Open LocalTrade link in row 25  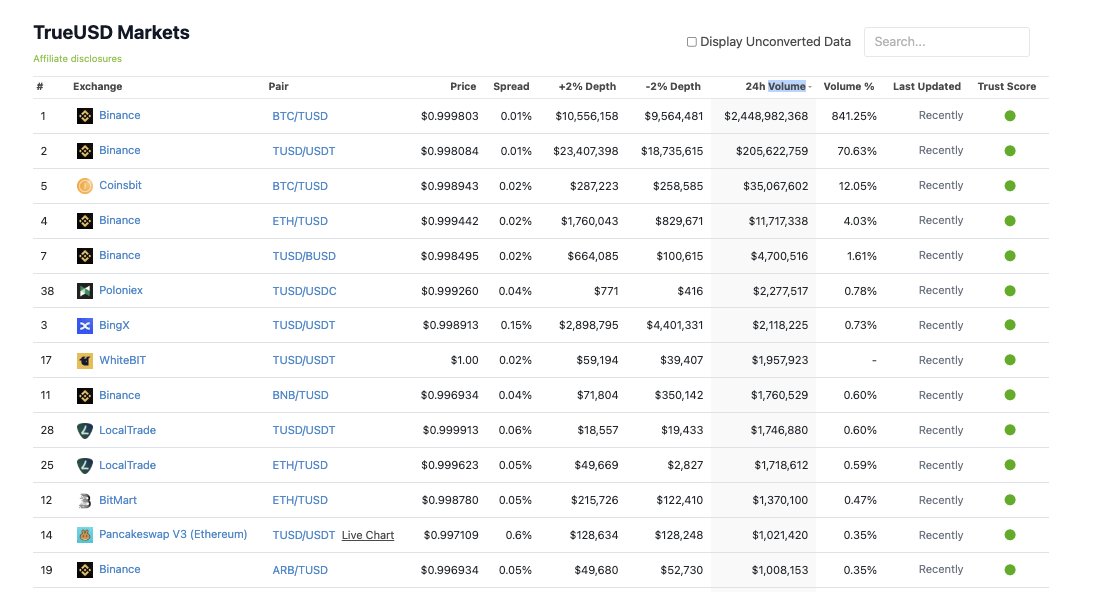[127, 465]
